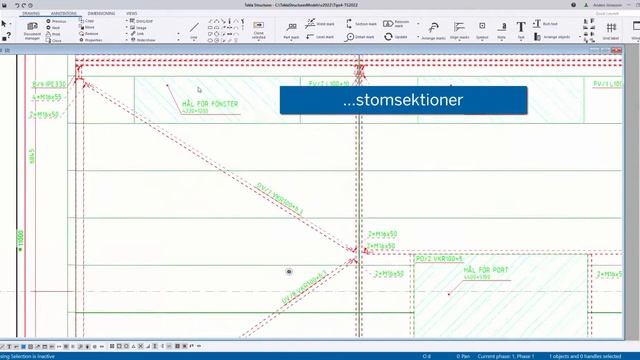This screenshot has width=640, height=360.
Task: Open the Document manager
Action: click(32, 31)
